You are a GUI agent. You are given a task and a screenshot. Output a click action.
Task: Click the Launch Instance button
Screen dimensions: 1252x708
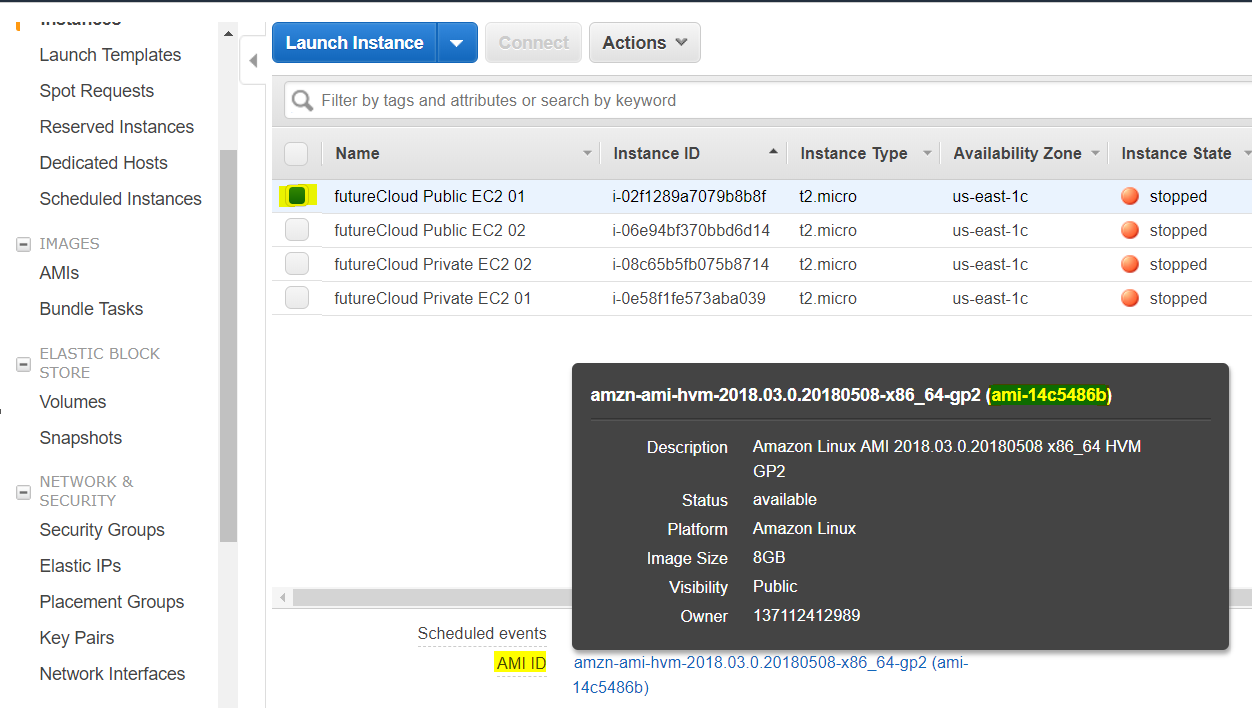(355, 43)
